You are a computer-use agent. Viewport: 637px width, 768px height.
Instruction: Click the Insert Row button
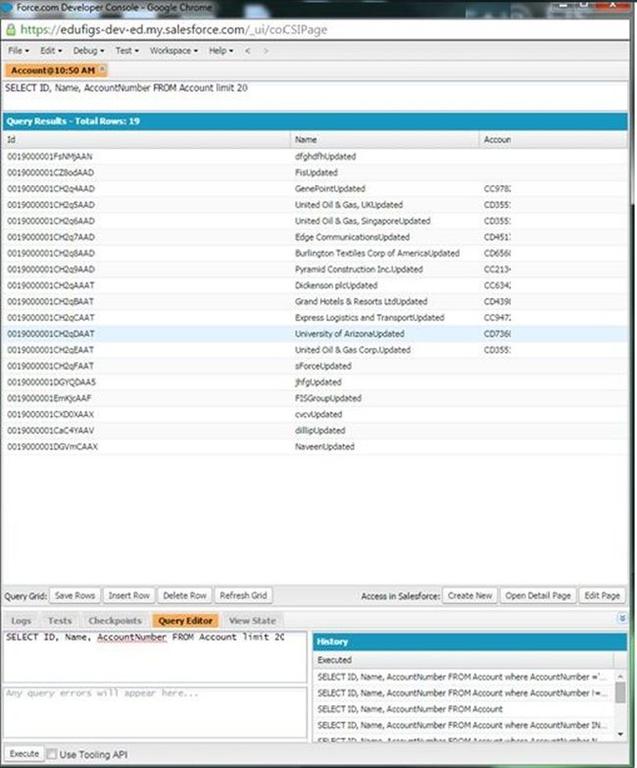pos(129,596)
